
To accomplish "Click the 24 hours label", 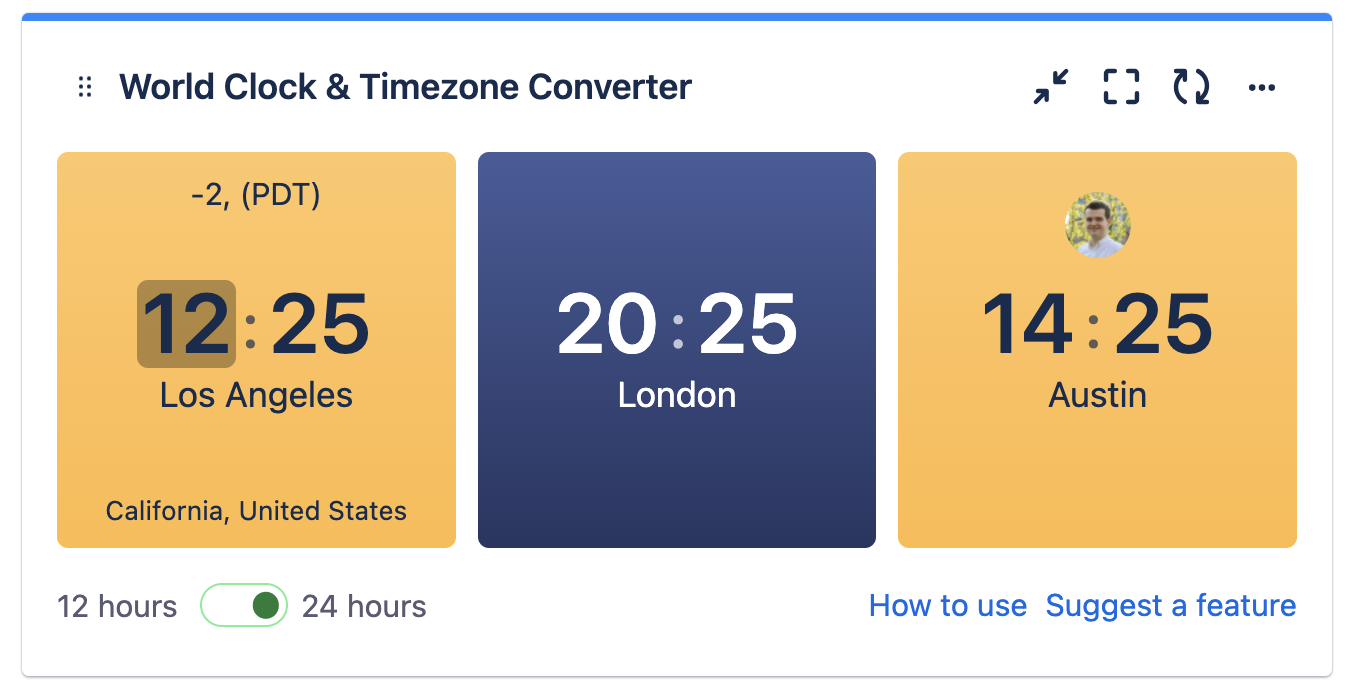I will [x=364, y=606].
